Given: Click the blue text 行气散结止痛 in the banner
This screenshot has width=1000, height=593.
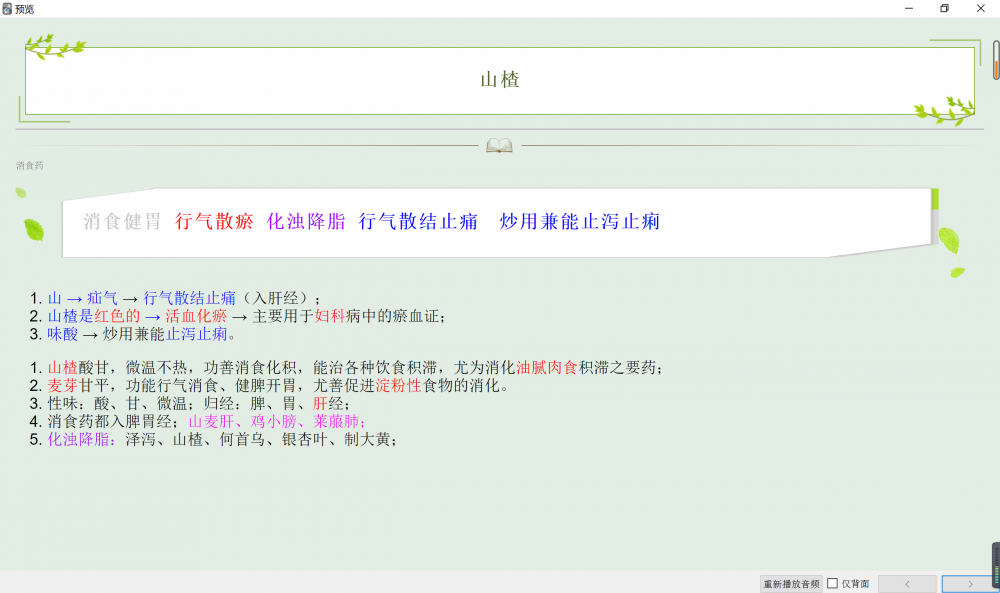Looking at the screenshot, I should pyautogui.click(x=418, y=221).
